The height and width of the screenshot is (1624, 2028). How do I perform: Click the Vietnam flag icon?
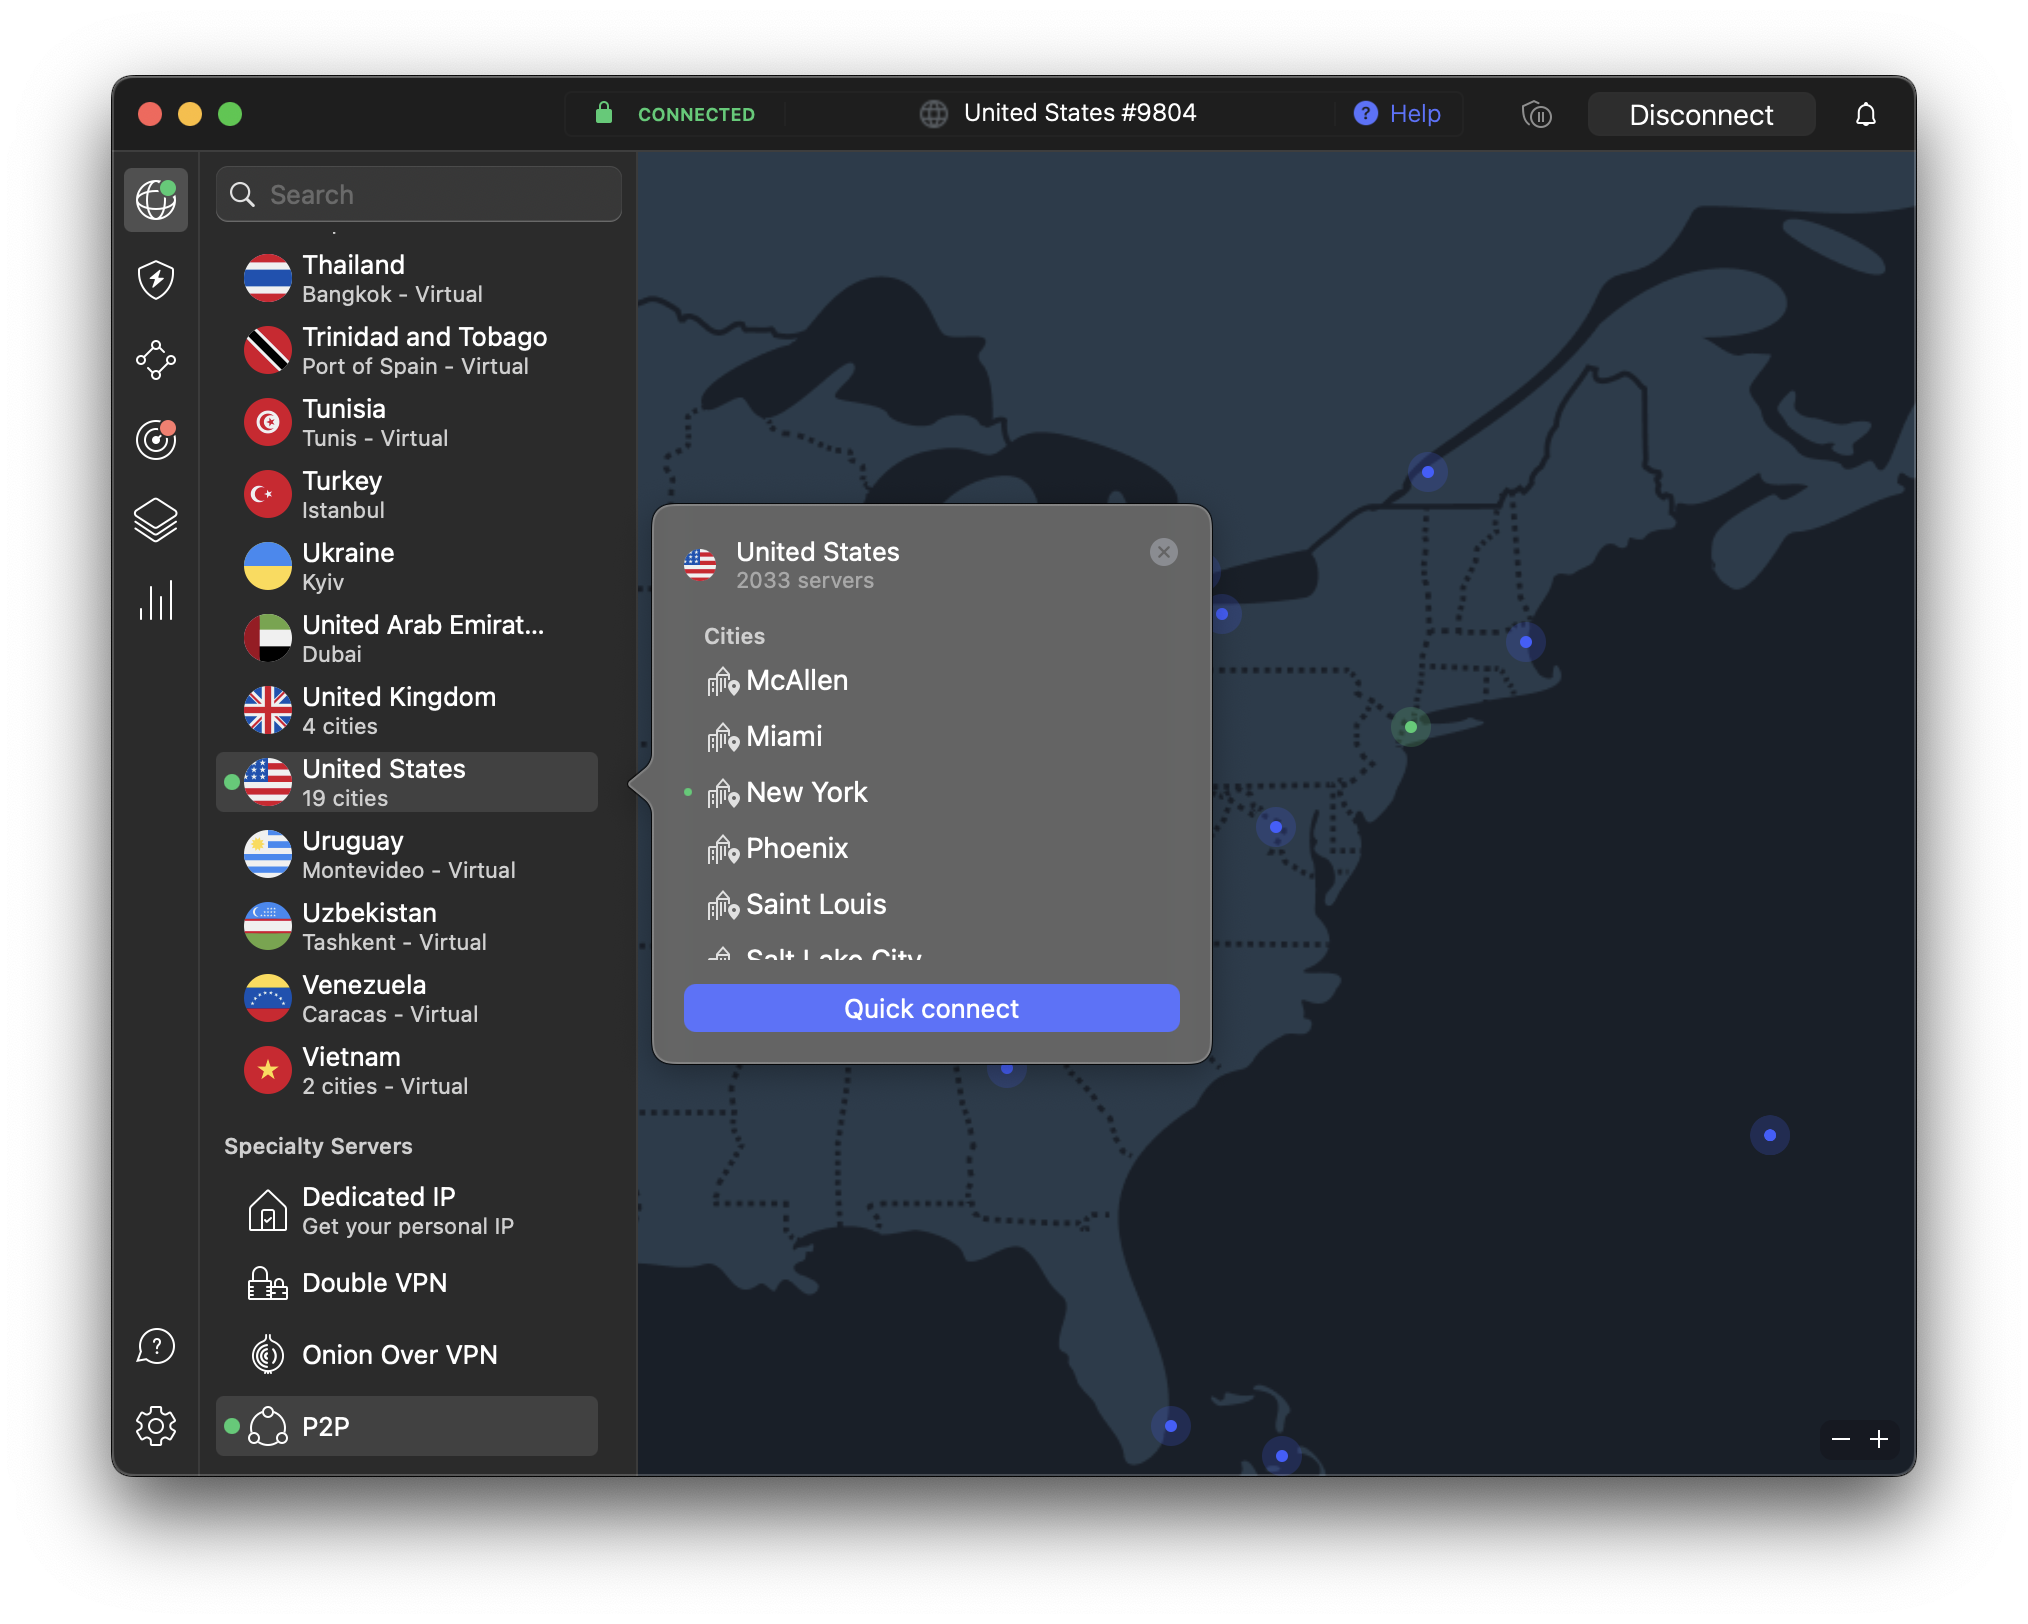pos(268,1070)
